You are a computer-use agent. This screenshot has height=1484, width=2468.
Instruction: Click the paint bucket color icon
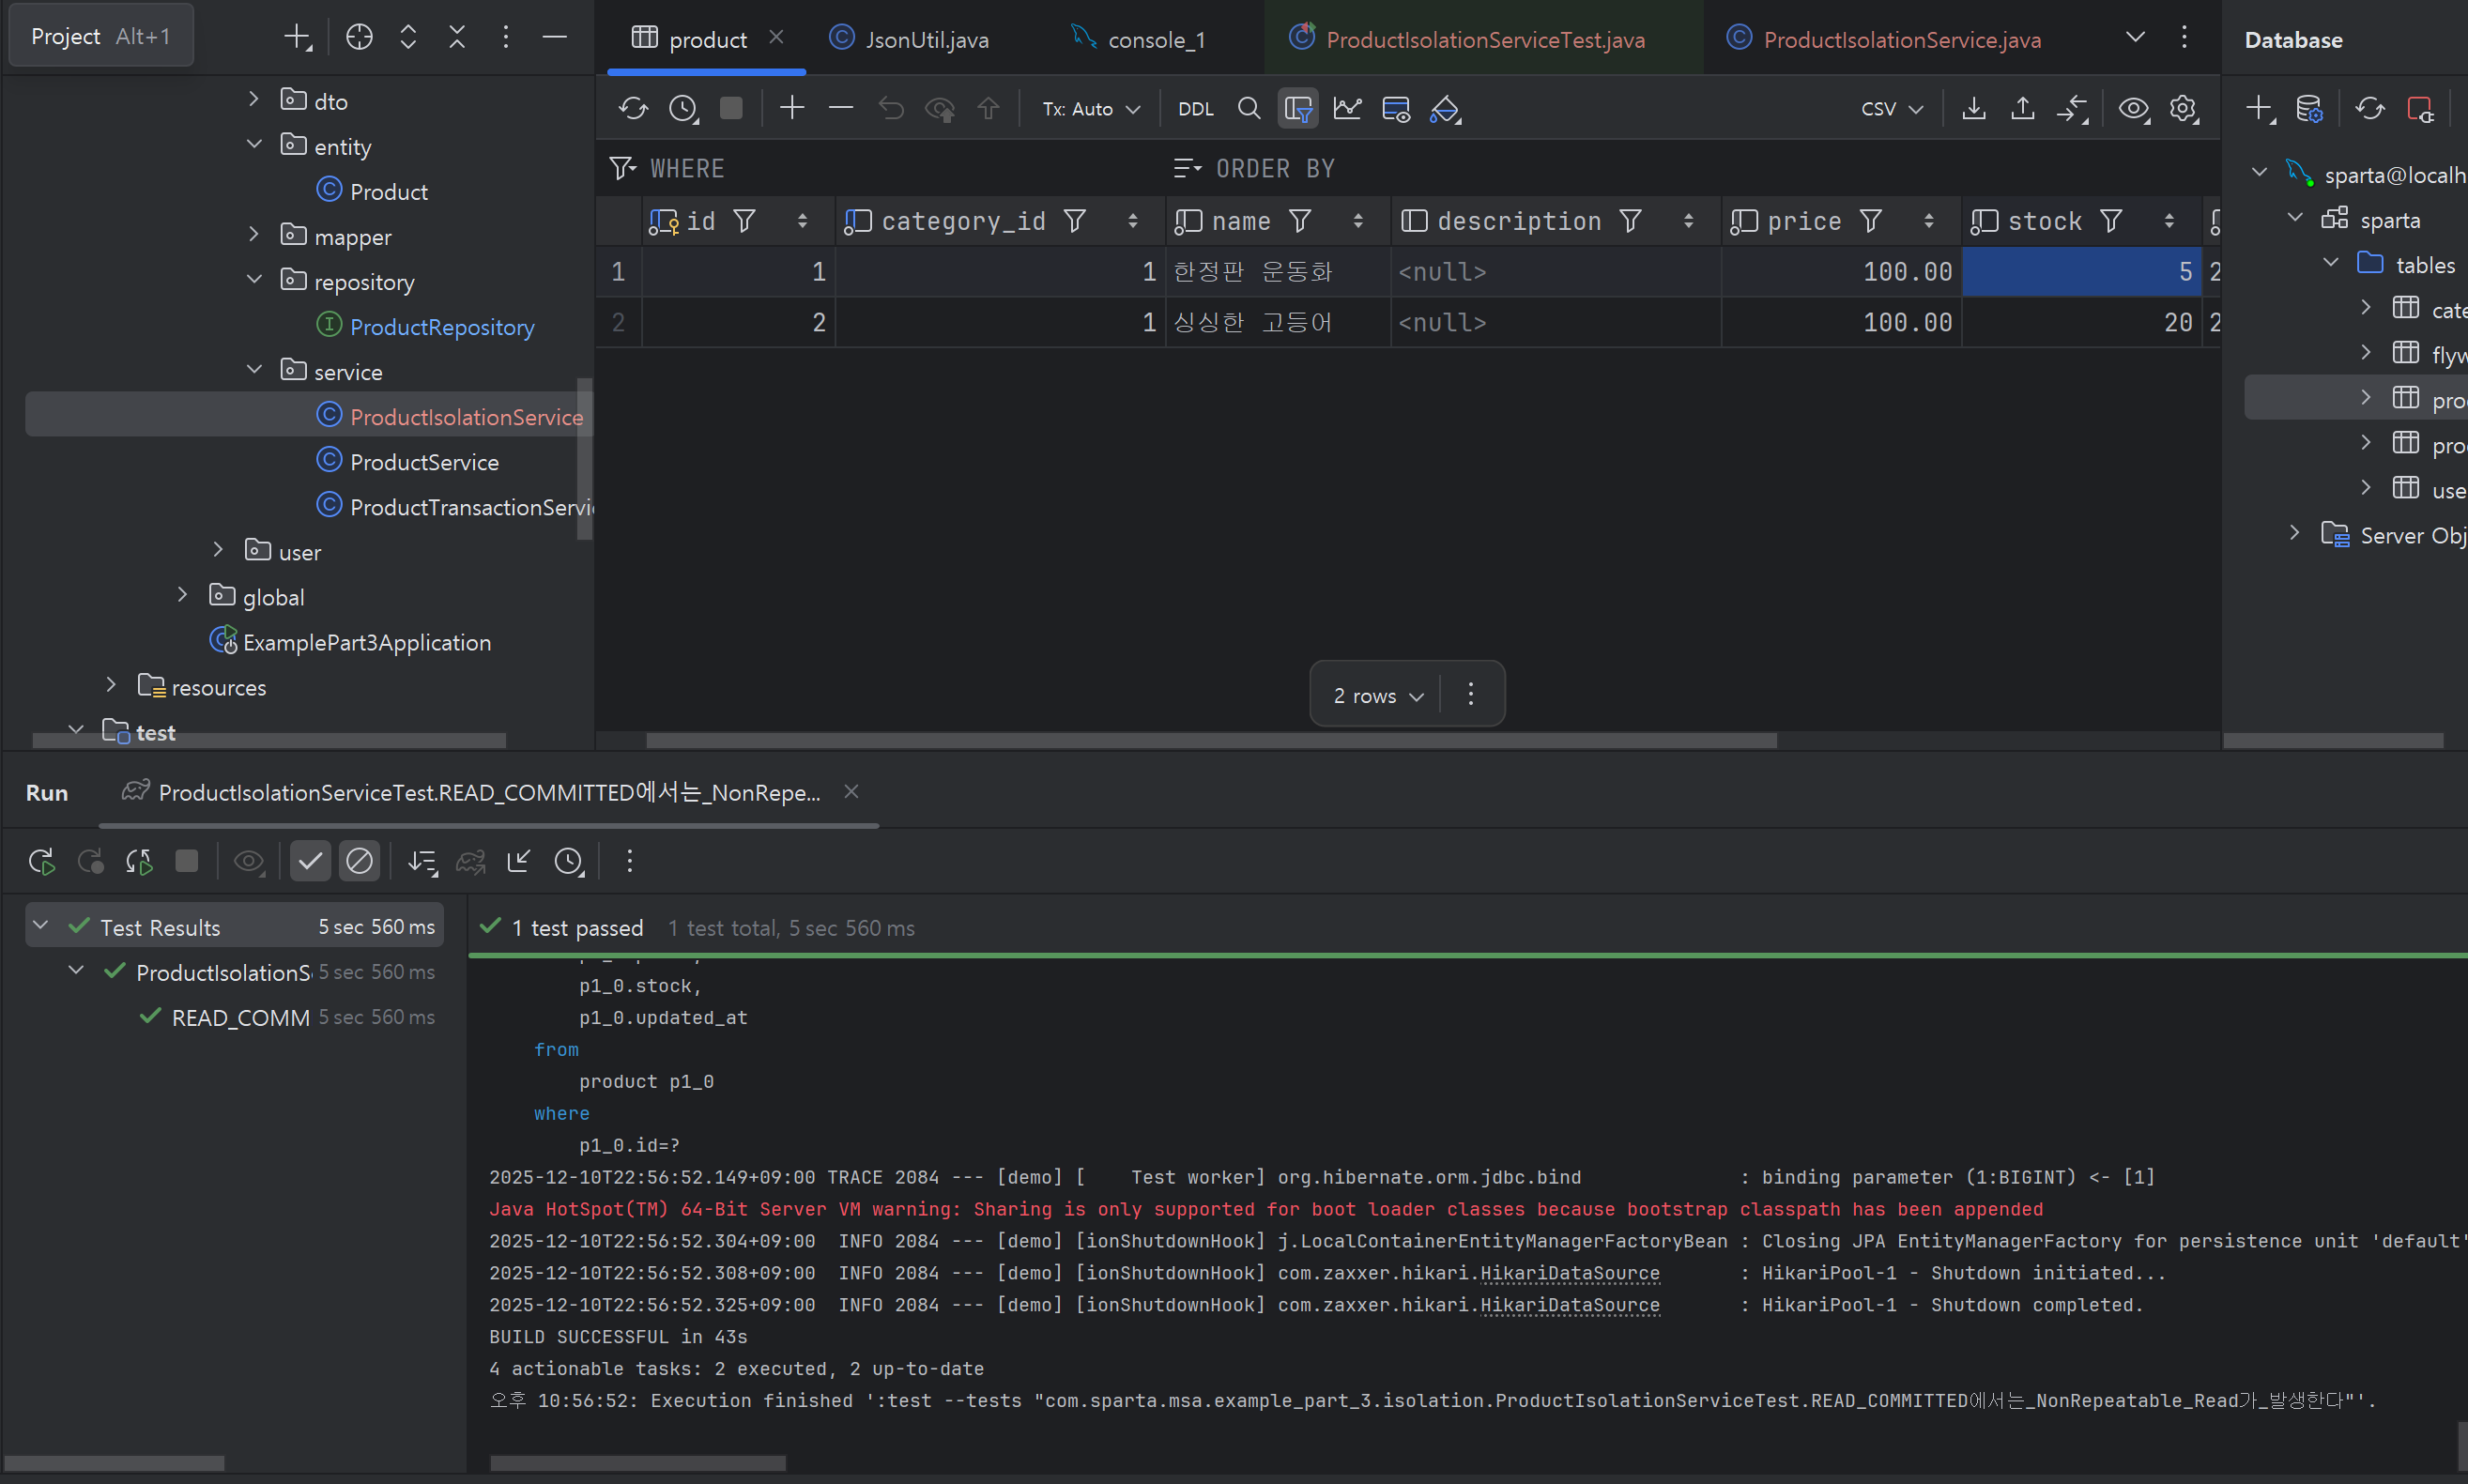(1445, 108)
